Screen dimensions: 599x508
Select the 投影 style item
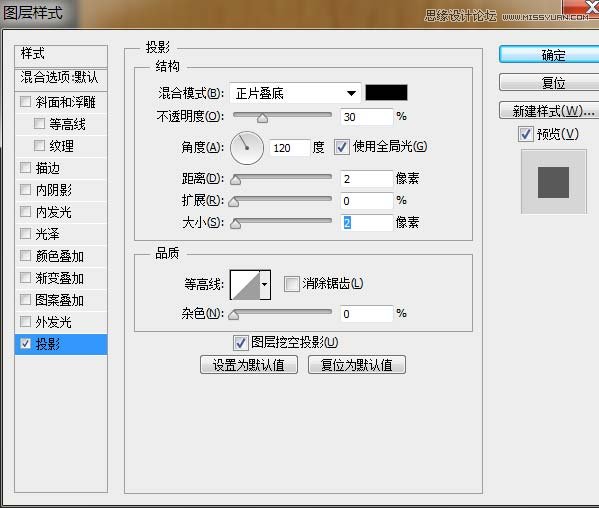[x=61, y=344]
